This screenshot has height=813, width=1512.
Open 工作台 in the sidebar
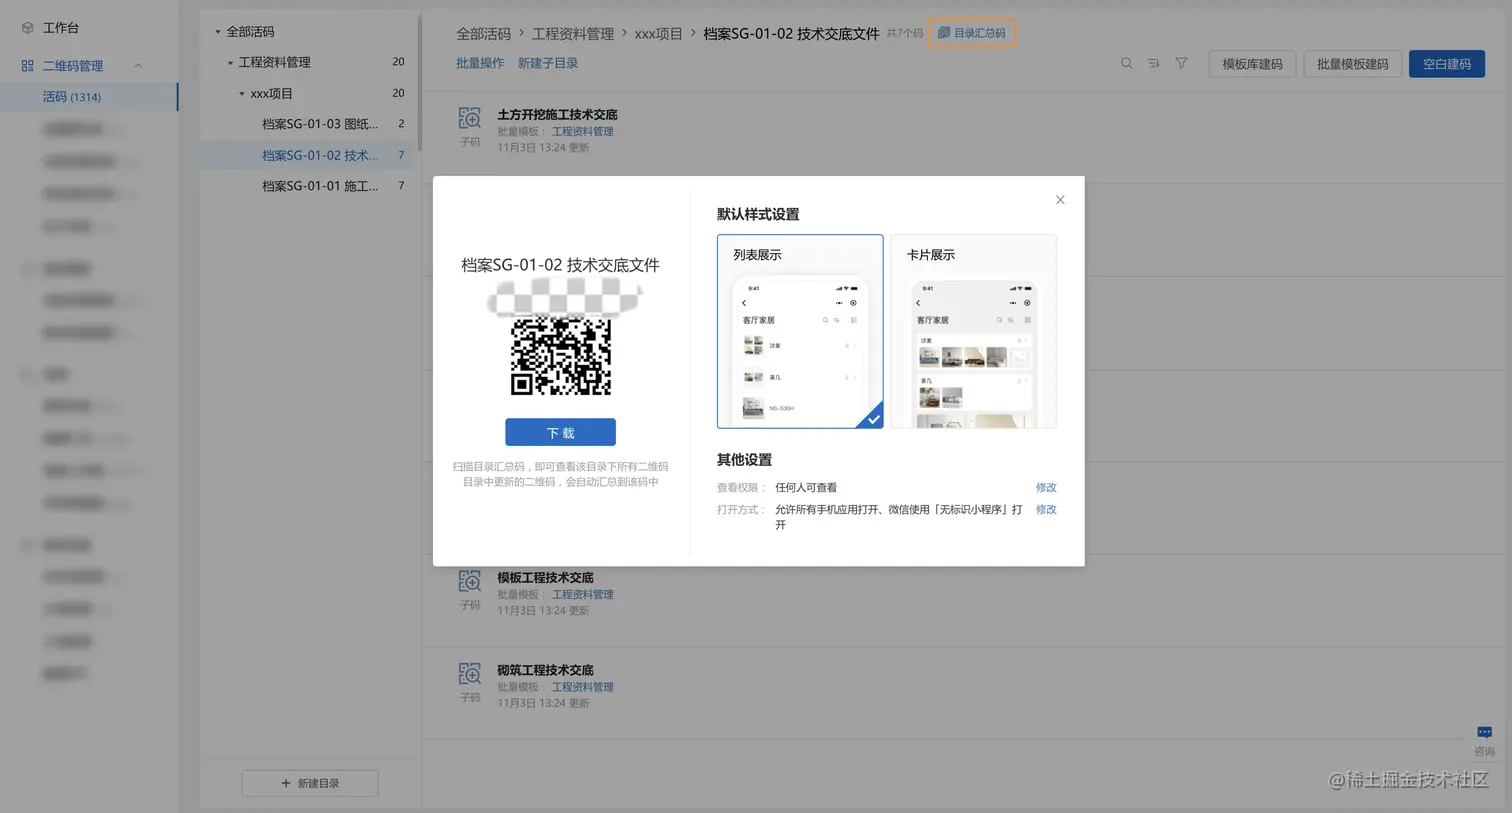60,28
